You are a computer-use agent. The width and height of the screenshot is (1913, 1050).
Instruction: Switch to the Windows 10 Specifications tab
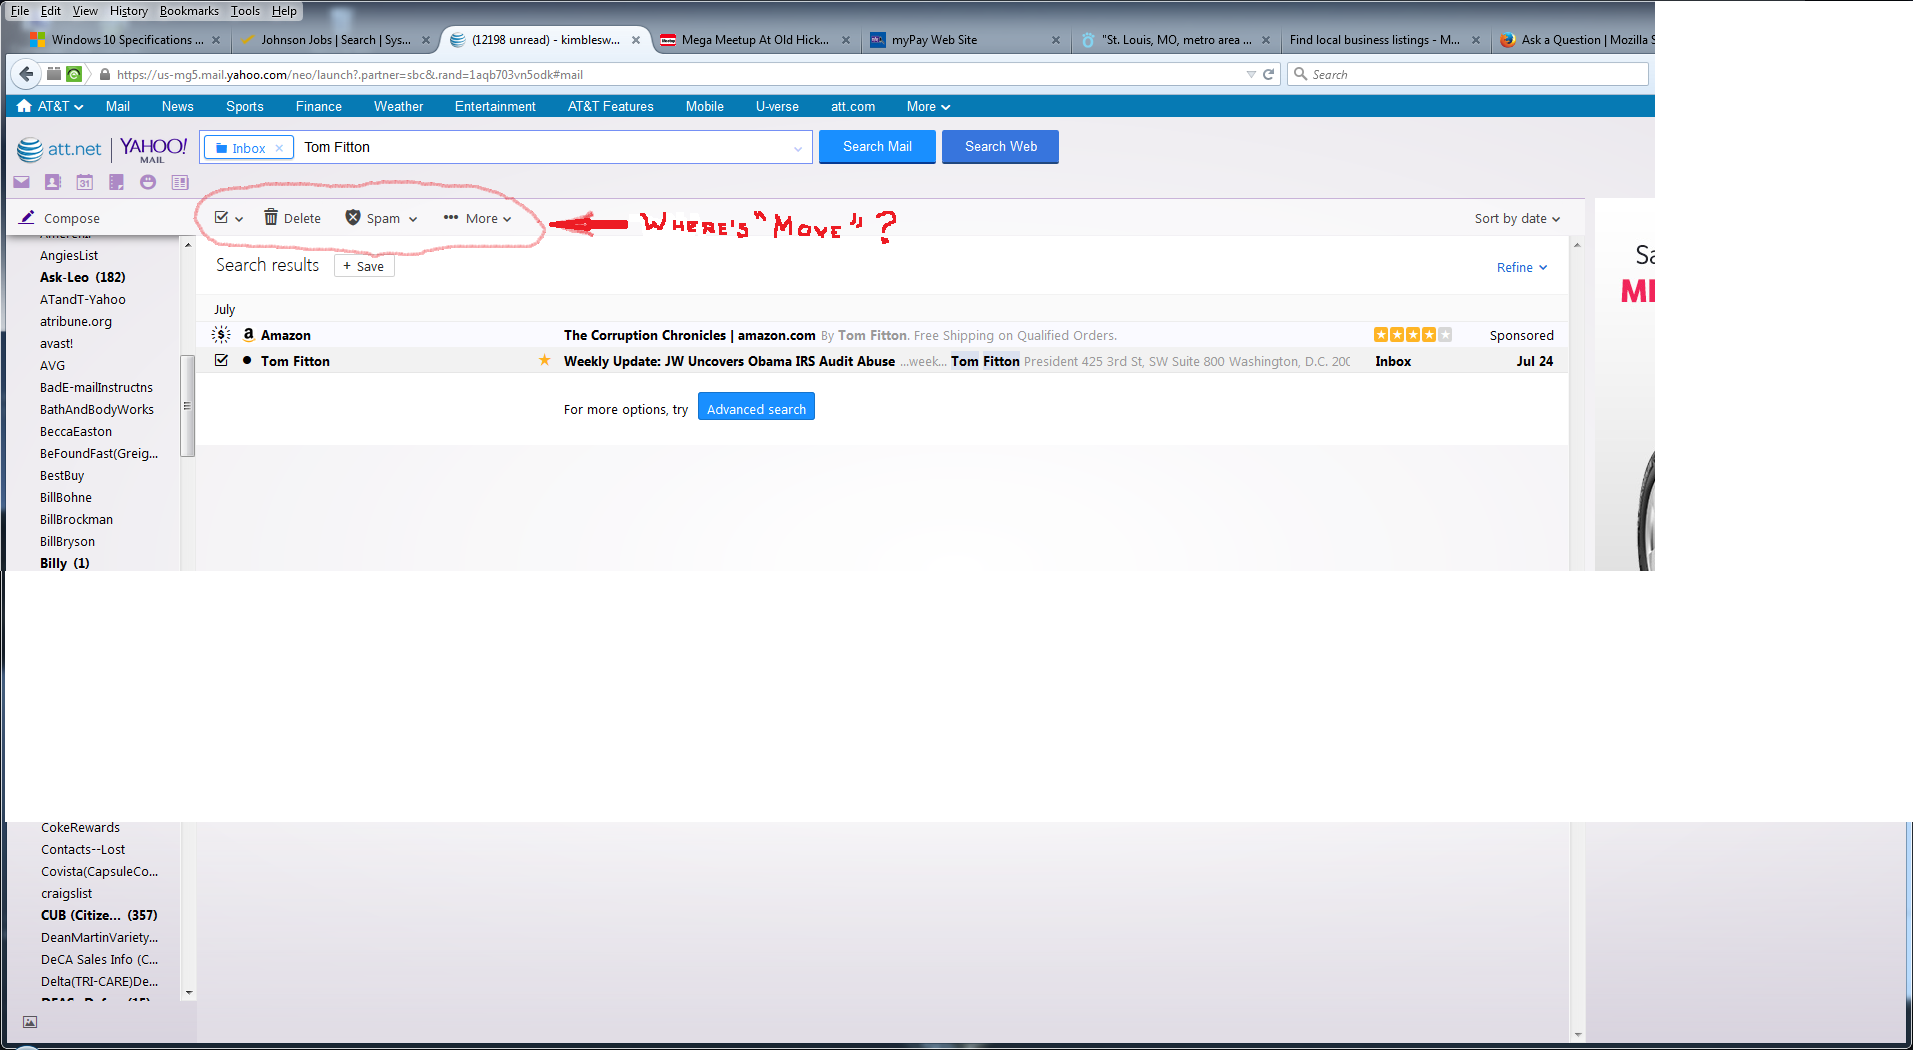pos(125,40)
